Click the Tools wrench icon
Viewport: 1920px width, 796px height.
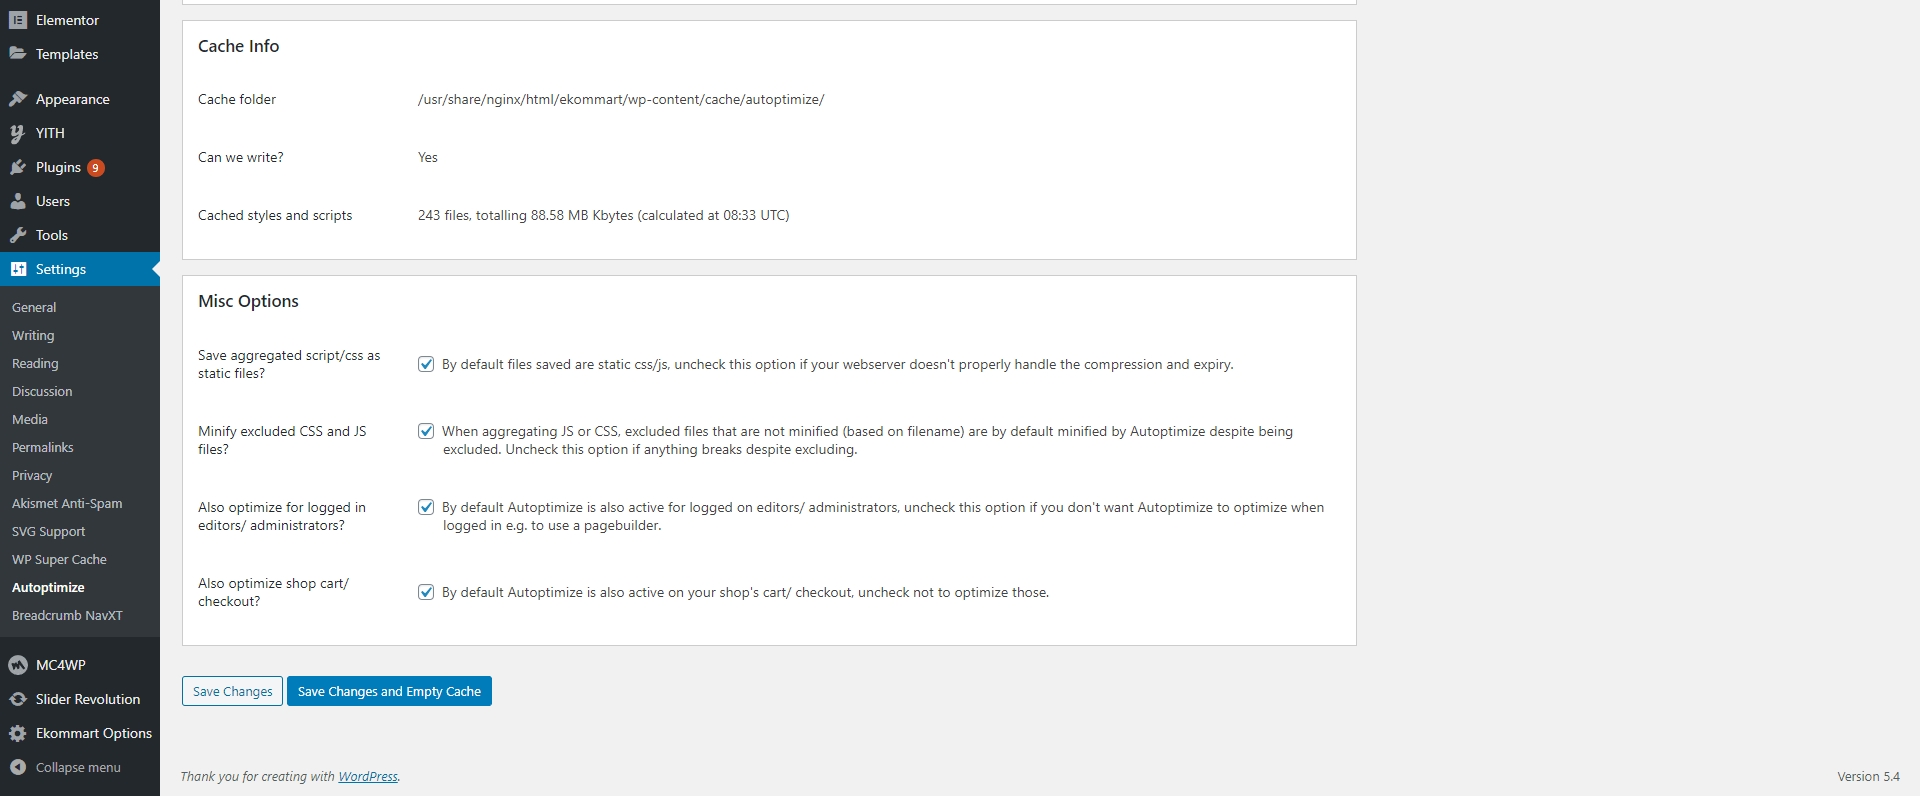18,235
